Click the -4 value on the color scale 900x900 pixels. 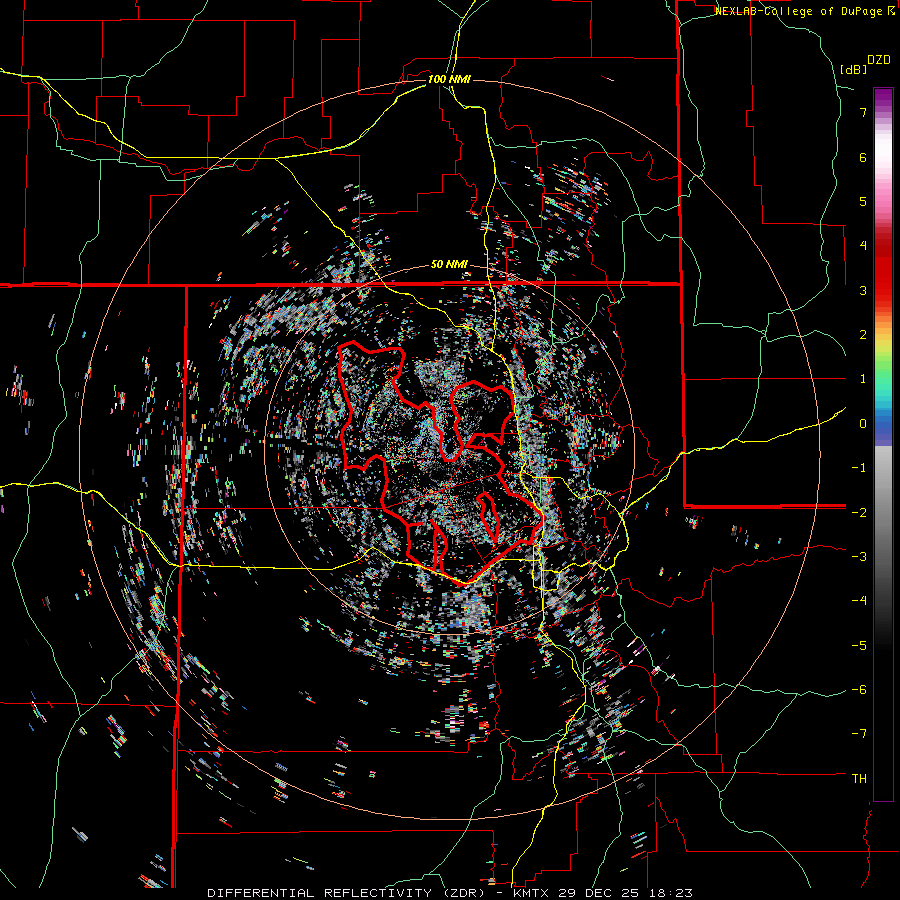coord(859,601)
